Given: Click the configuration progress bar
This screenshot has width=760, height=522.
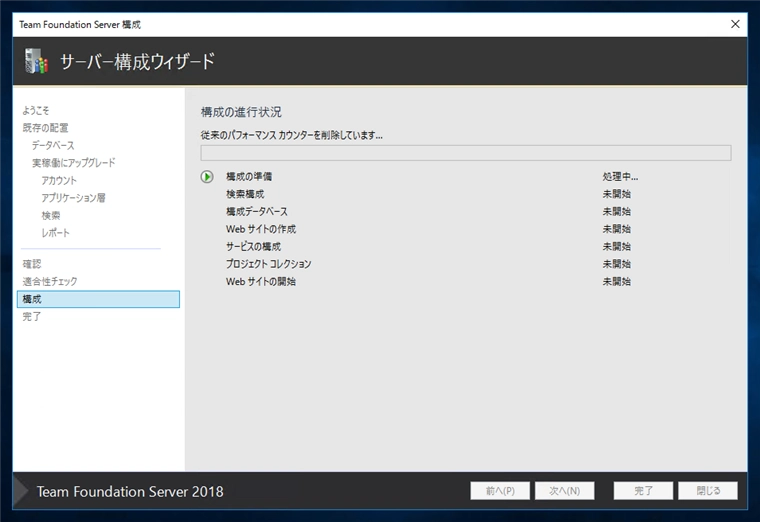Looking at the screenshot, I should (466, 153).
